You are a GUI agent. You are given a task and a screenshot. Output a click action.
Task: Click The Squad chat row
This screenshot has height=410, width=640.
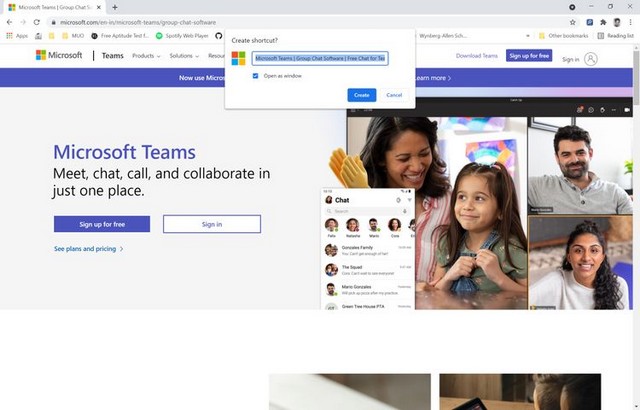click(x=369, y=270)
